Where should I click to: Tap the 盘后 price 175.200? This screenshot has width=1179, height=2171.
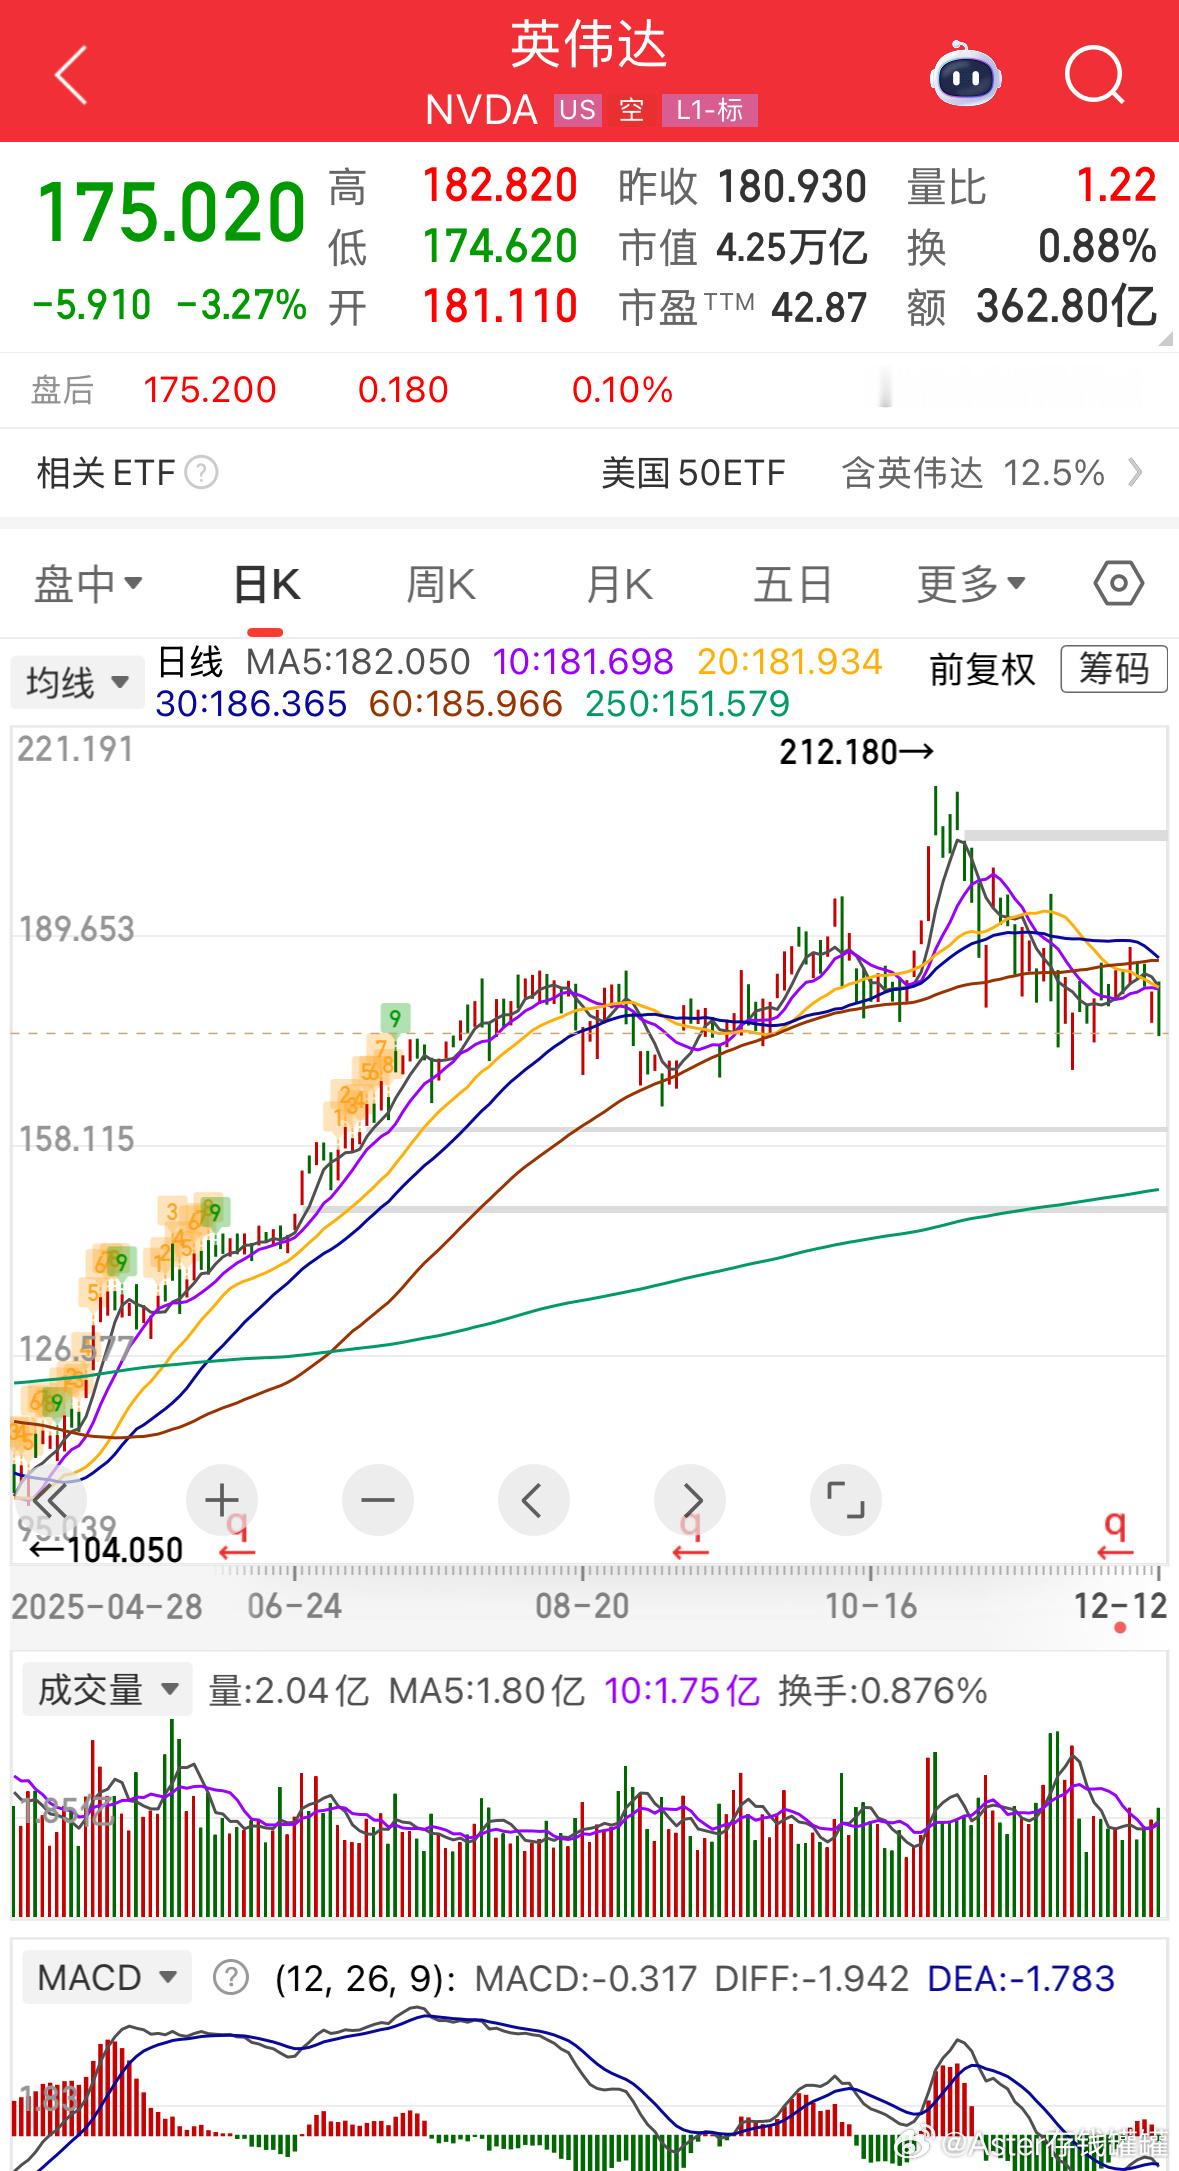(x=209, y=390)
